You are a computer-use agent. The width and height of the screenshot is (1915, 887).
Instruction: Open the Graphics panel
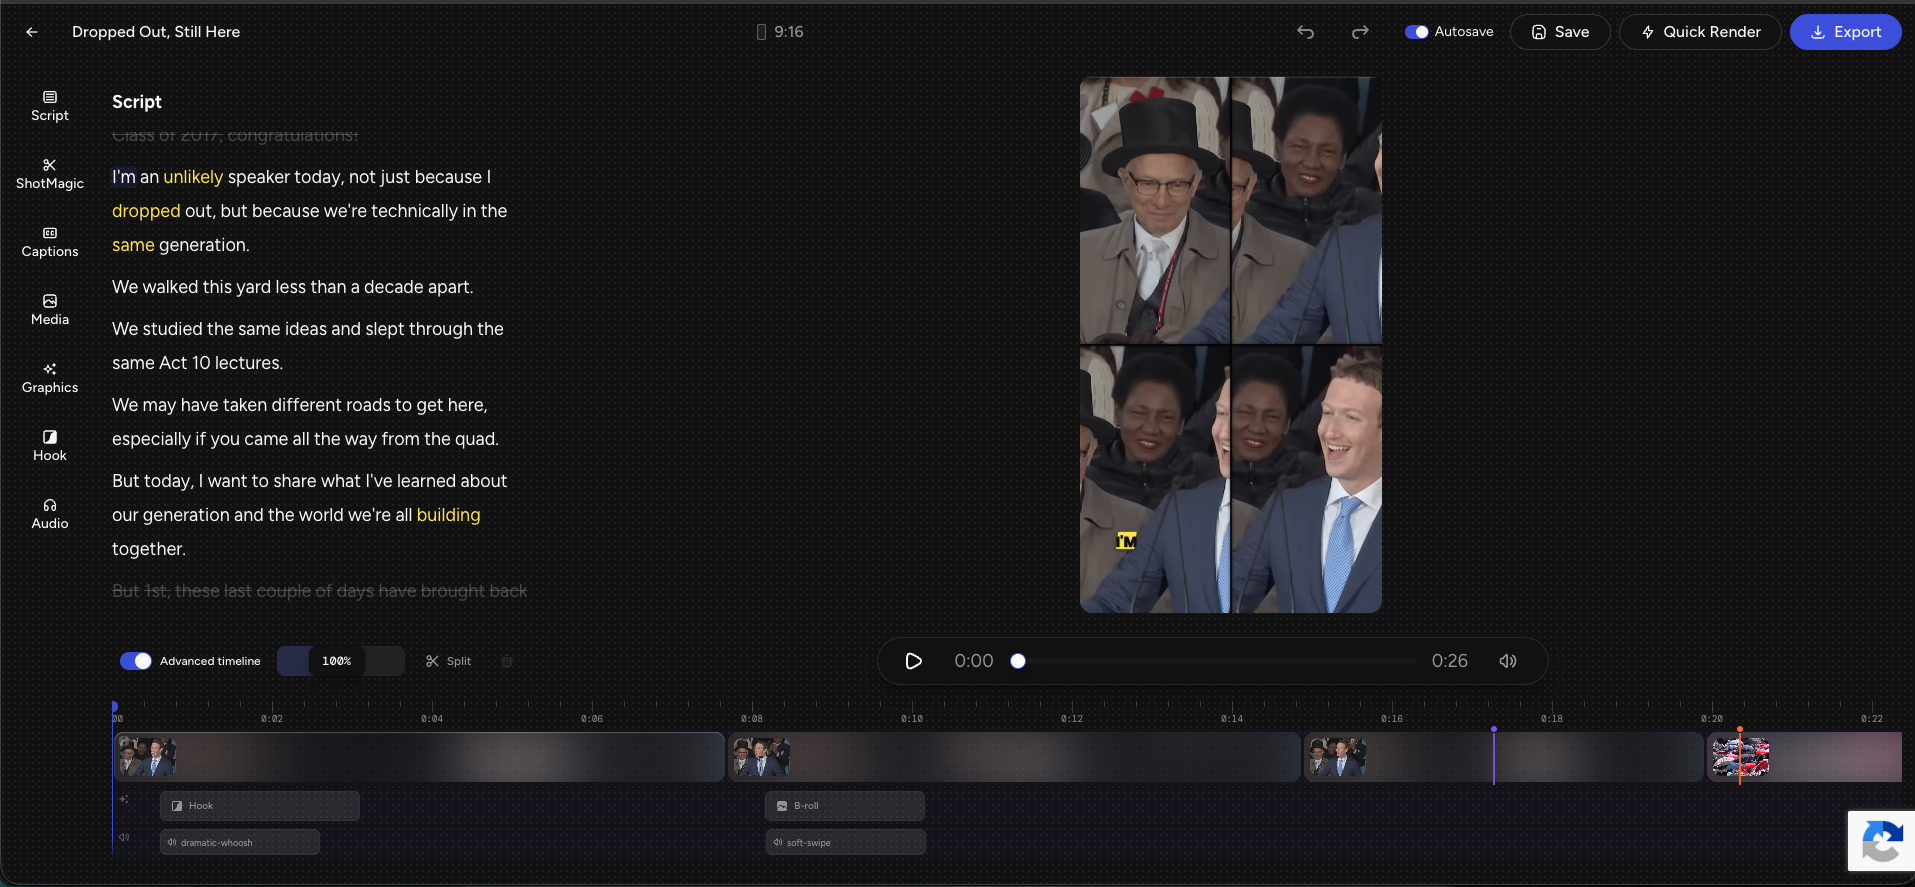(49, 378)
